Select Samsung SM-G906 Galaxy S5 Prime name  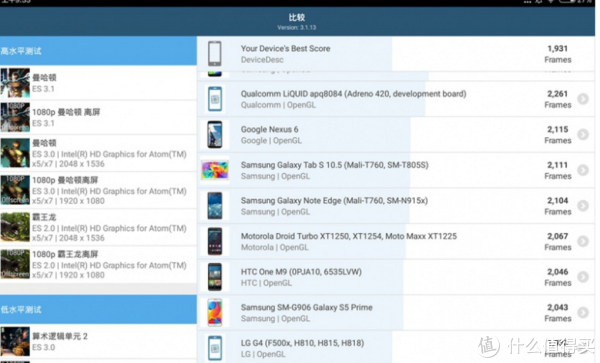tap(307, 307)
